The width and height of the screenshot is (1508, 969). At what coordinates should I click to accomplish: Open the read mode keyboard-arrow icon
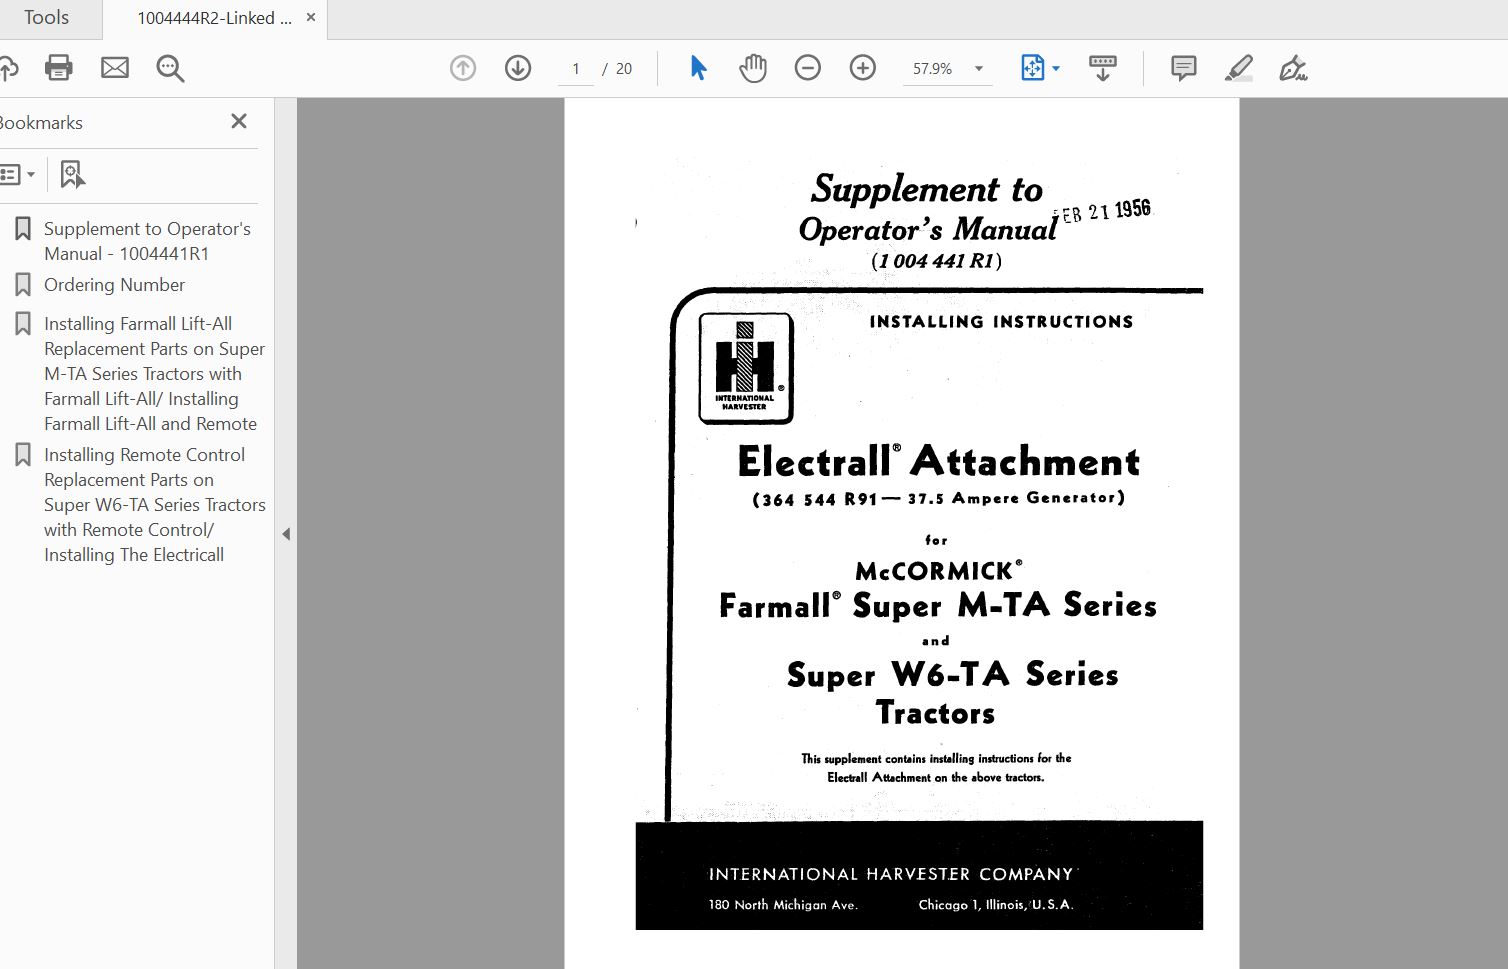coord(1103,68)
